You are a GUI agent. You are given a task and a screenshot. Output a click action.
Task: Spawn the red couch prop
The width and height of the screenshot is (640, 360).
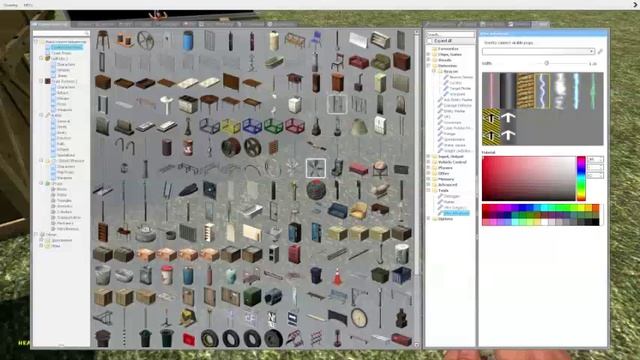tap(358, 62)
